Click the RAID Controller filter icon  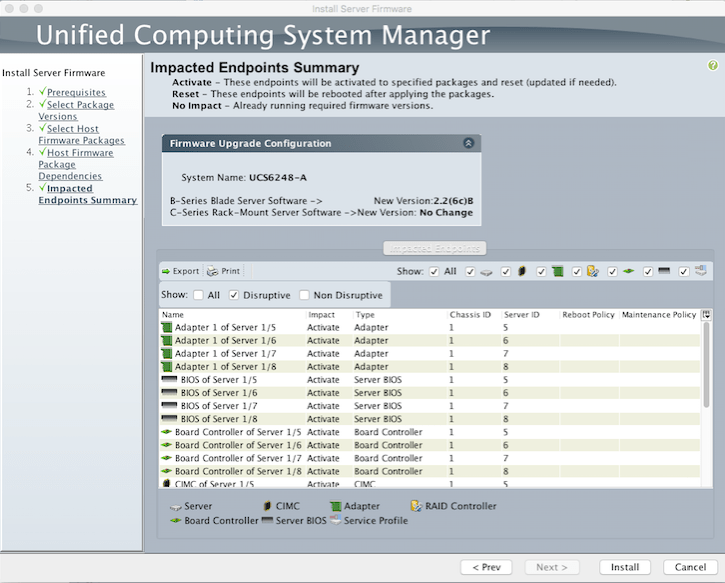[593, 271]
